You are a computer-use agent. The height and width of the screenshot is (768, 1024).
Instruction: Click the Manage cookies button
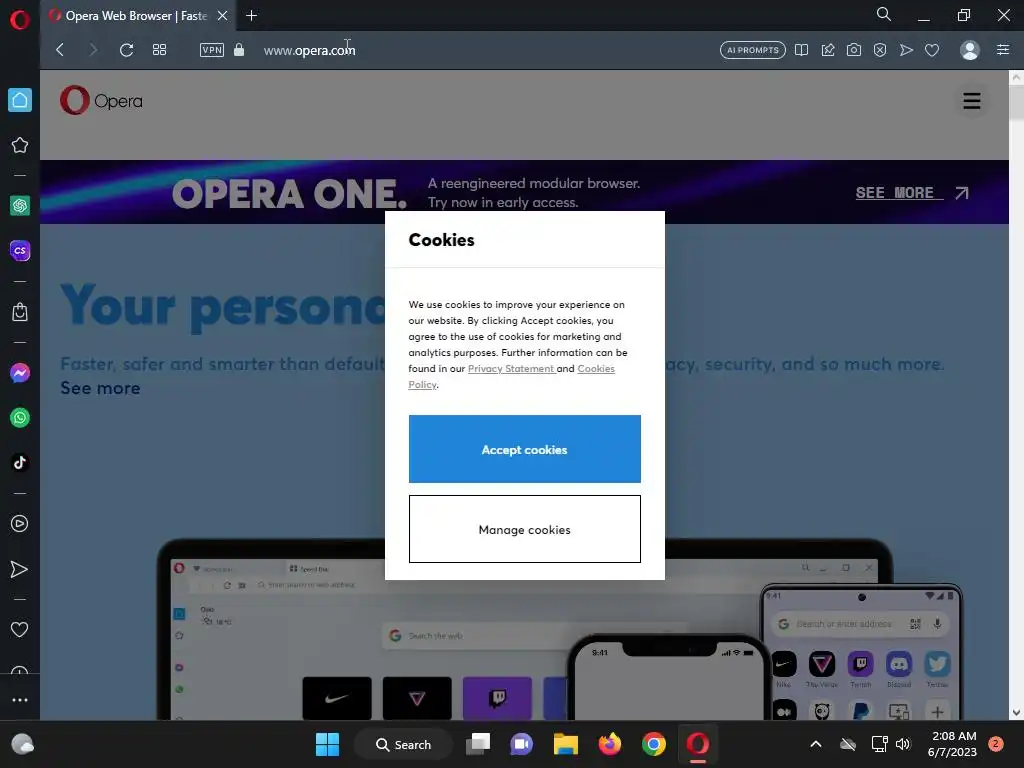pos(524,529)
